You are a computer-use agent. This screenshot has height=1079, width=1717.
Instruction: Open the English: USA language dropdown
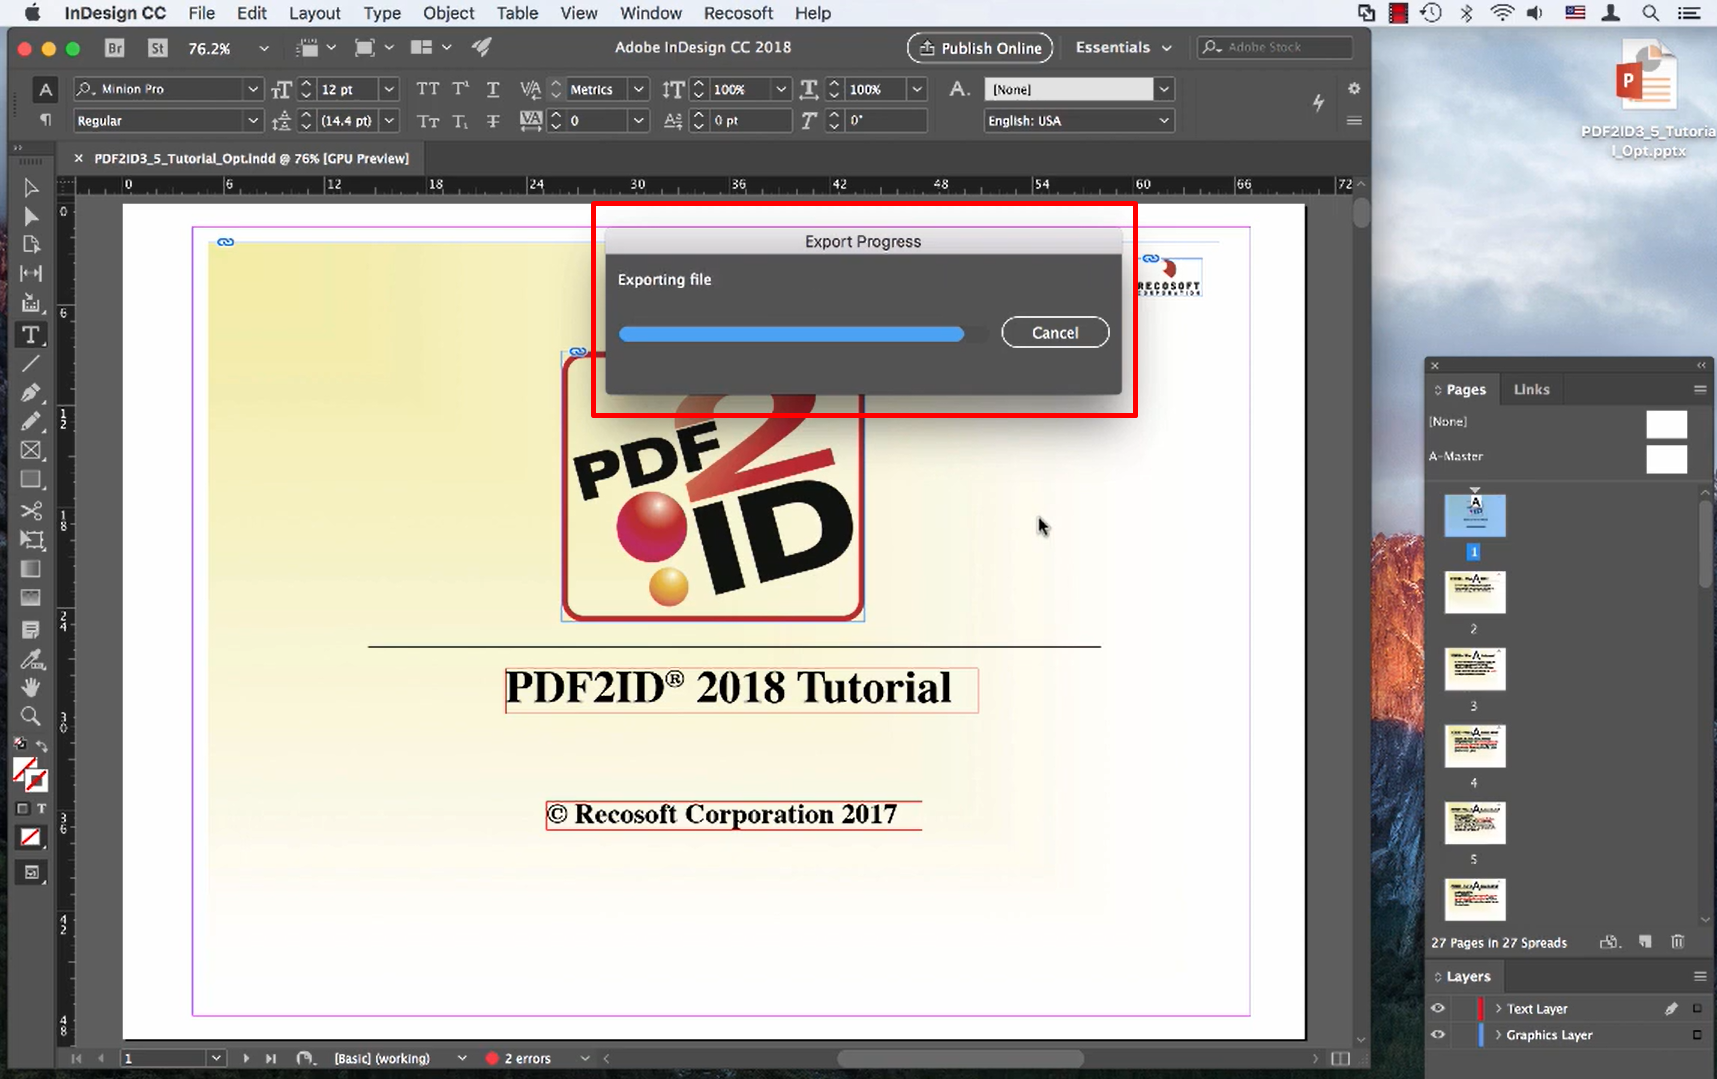click(1164, 121)
